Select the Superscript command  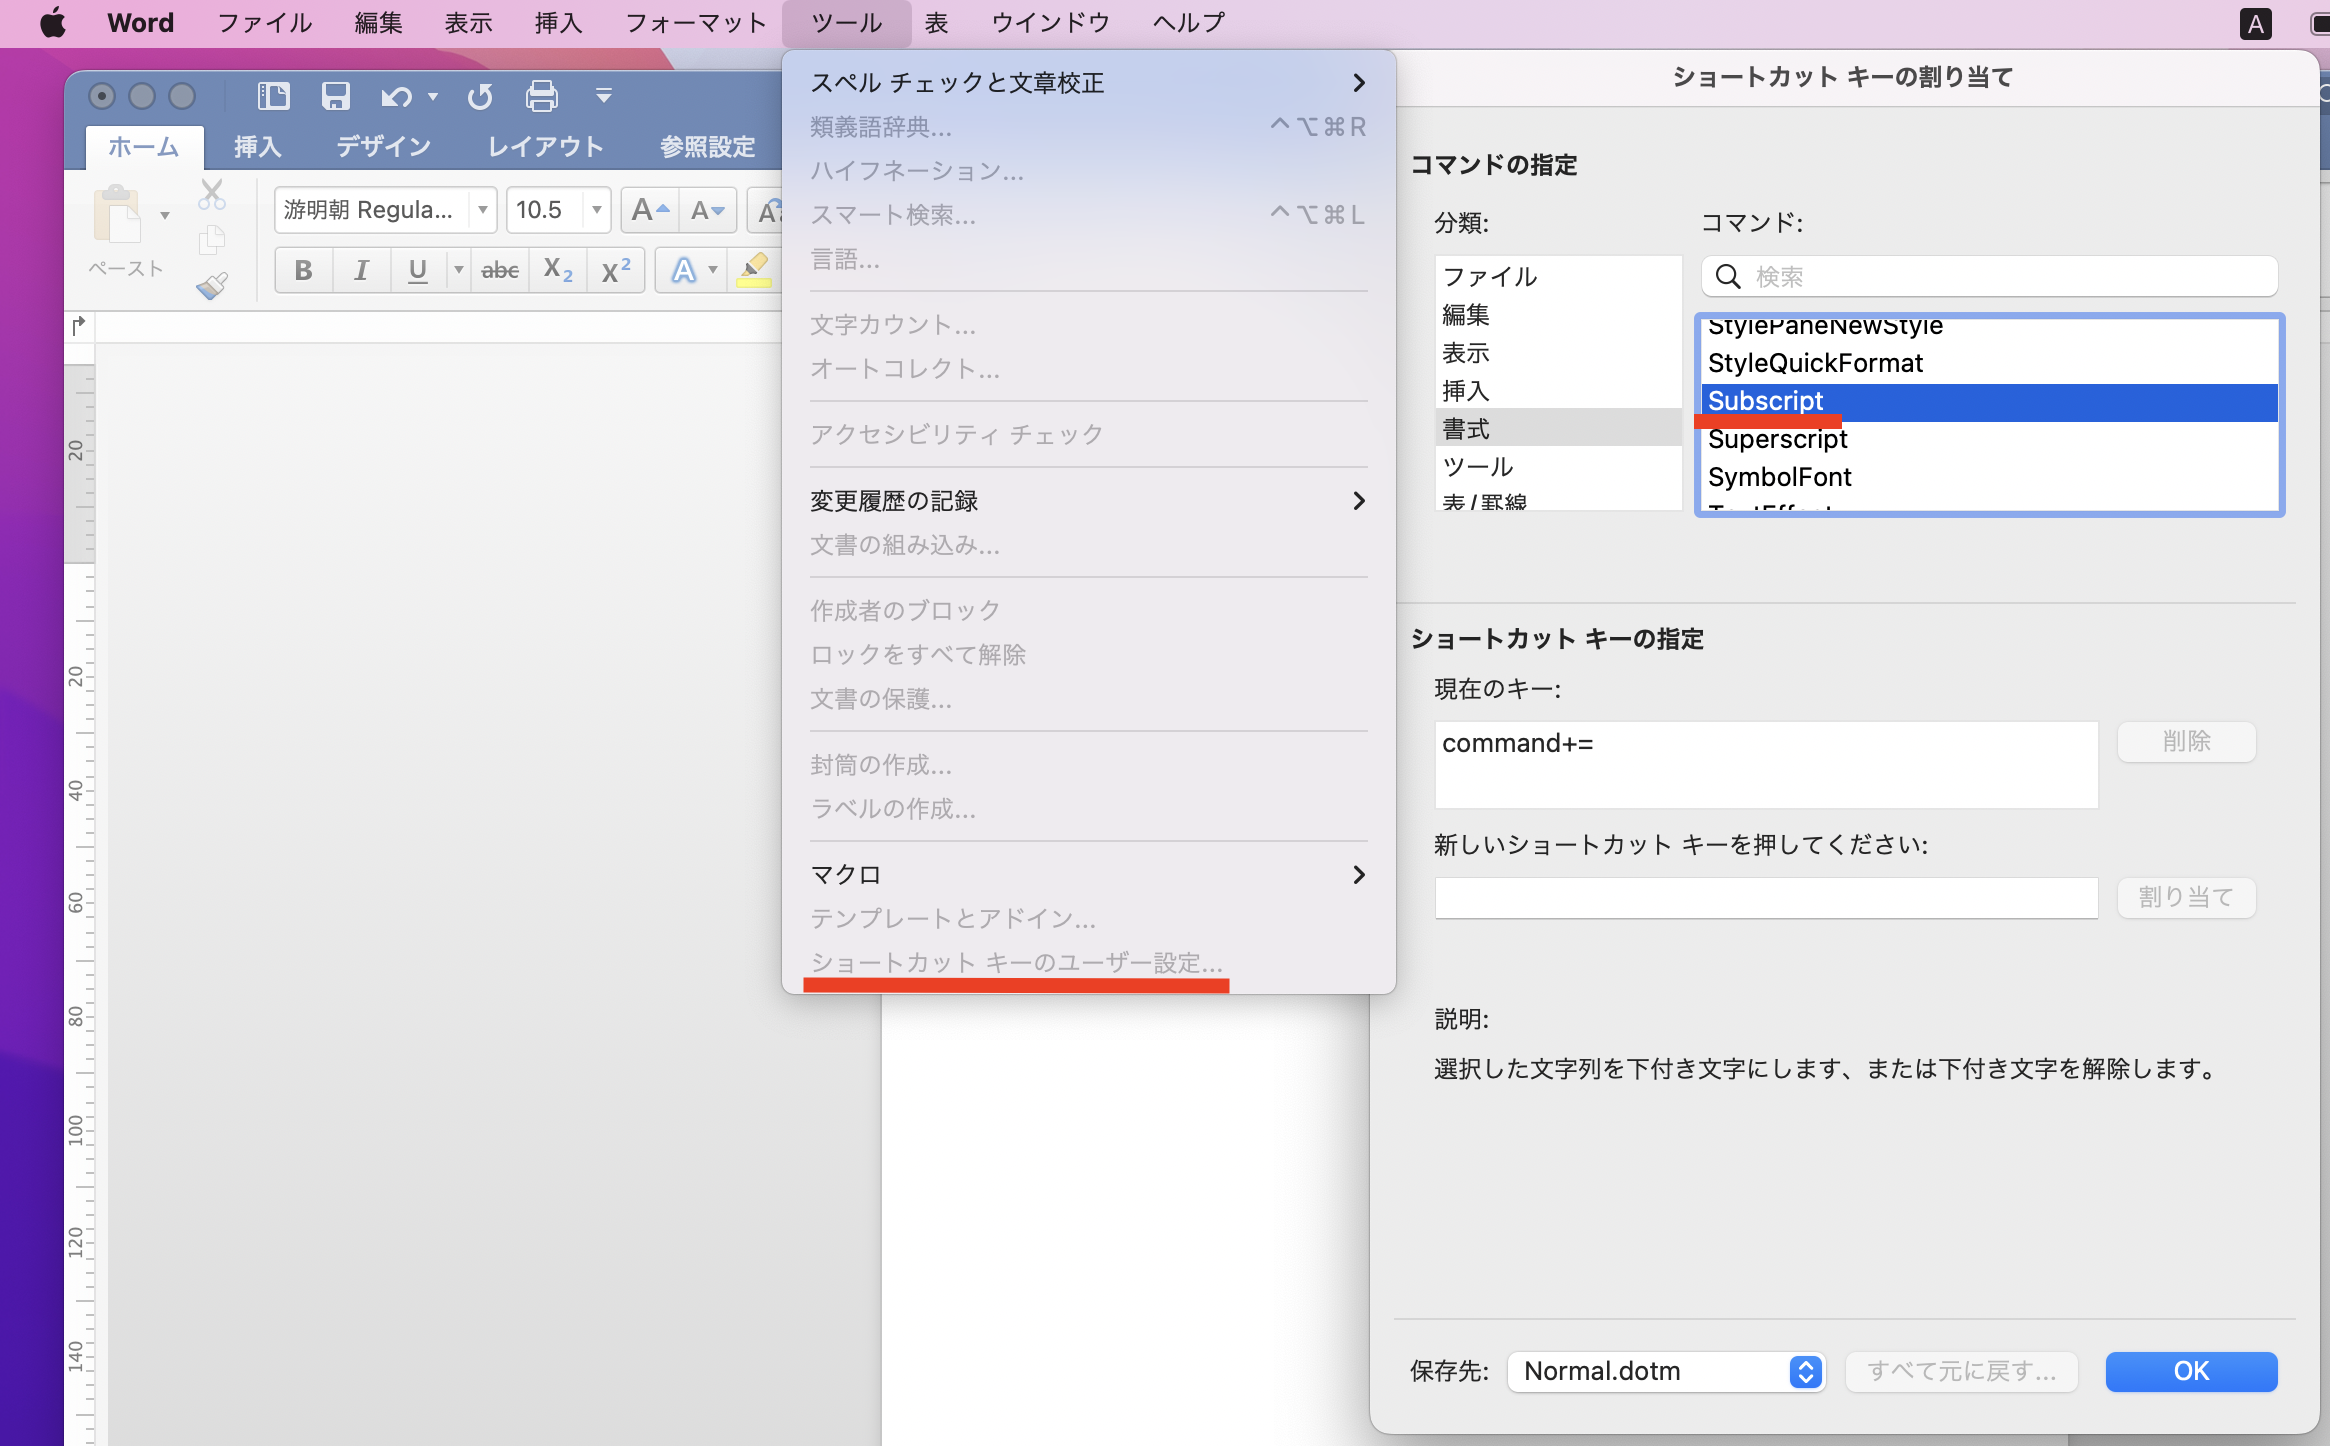pos(1989,439)
